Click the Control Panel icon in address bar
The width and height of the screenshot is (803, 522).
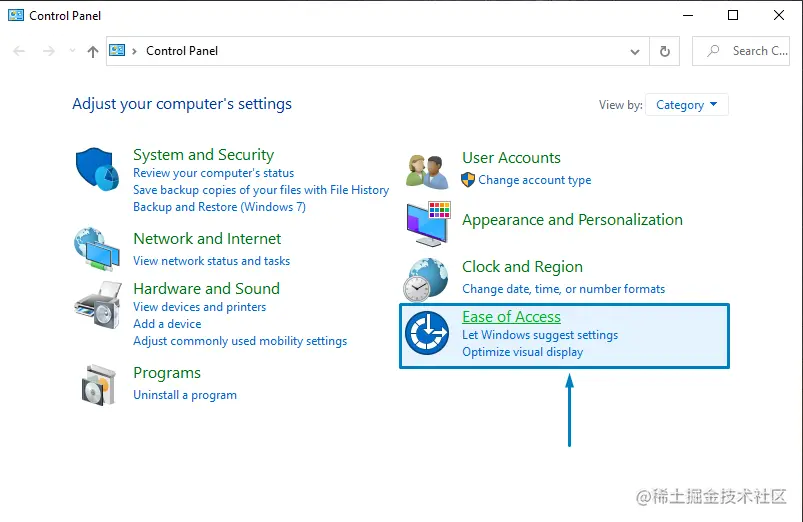click(x=117, y=50)
